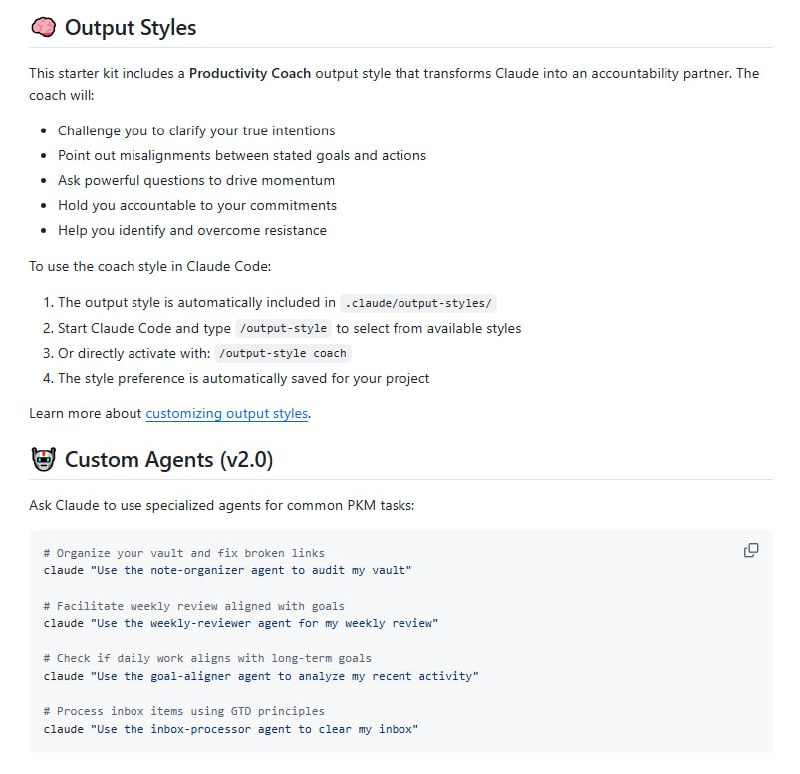Click the 'Organize your vault' code comment
This screenshot has height=774, width=800.
click(x=184, y=553)
